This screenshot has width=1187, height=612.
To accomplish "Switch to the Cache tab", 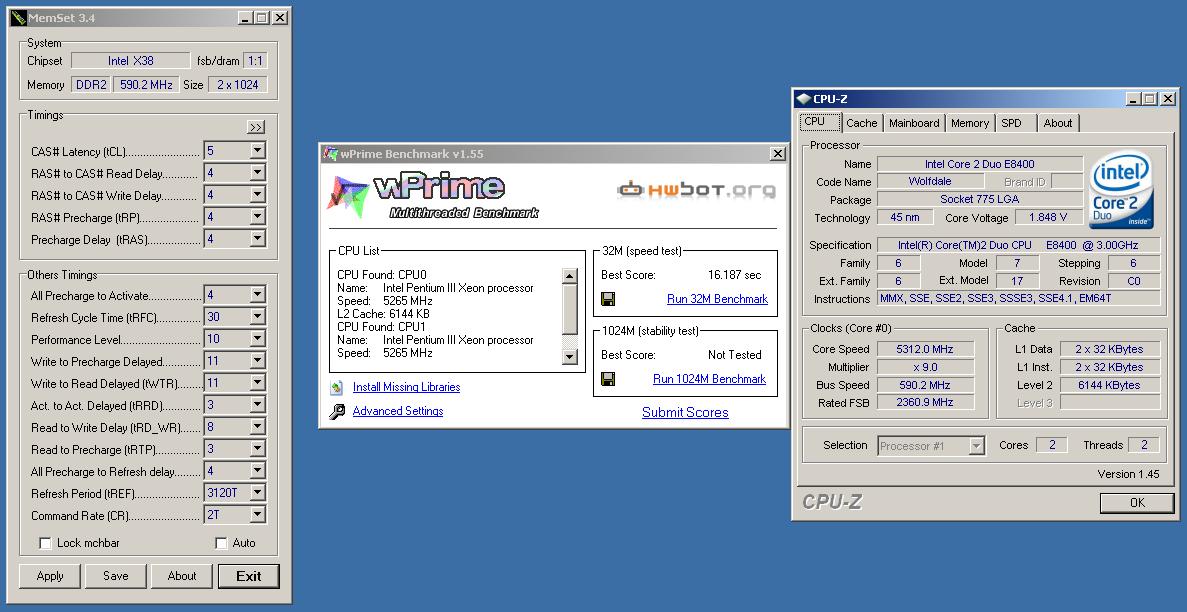I will pyautogui.click(x=861, y=123).
